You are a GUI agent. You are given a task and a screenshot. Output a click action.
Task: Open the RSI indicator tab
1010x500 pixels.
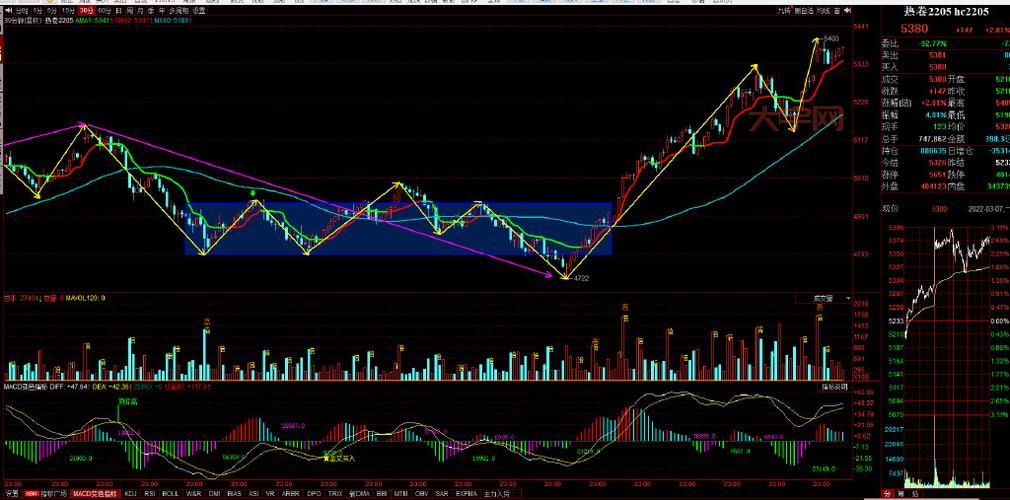[151, 493]
